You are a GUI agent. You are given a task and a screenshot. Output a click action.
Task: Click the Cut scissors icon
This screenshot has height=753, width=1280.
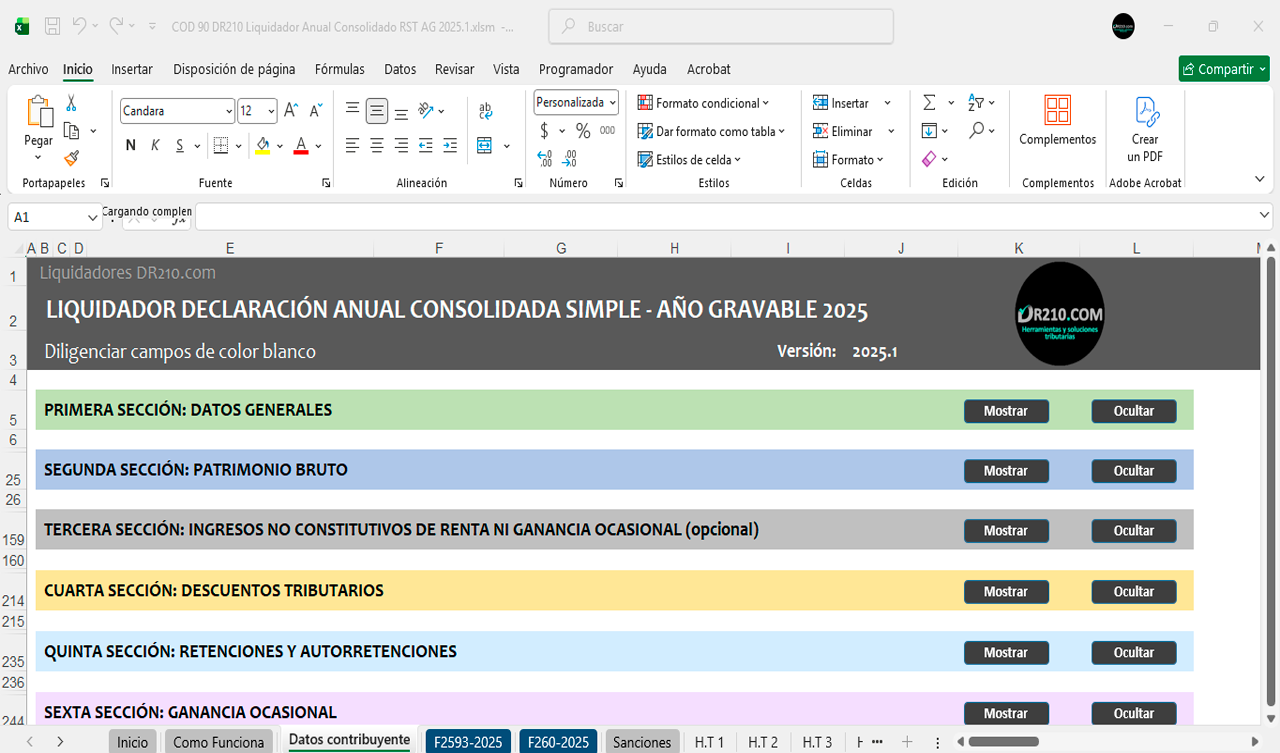coord(71,103)
